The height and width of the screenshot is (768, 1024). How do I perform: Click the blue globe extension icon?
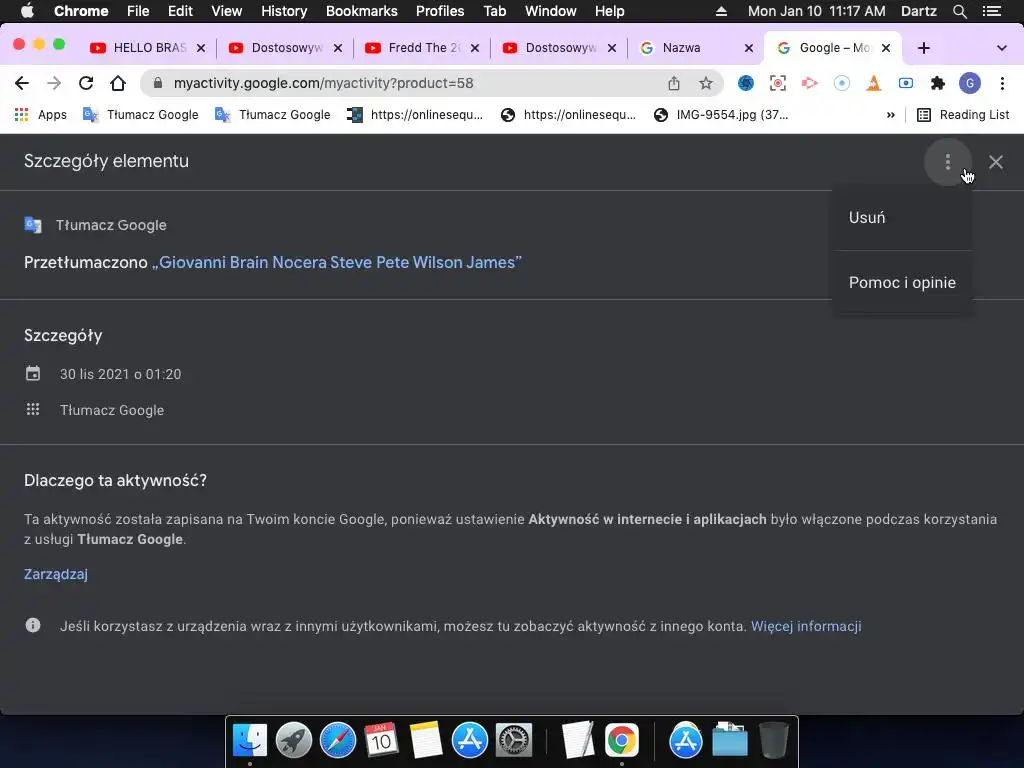[745, 83]
